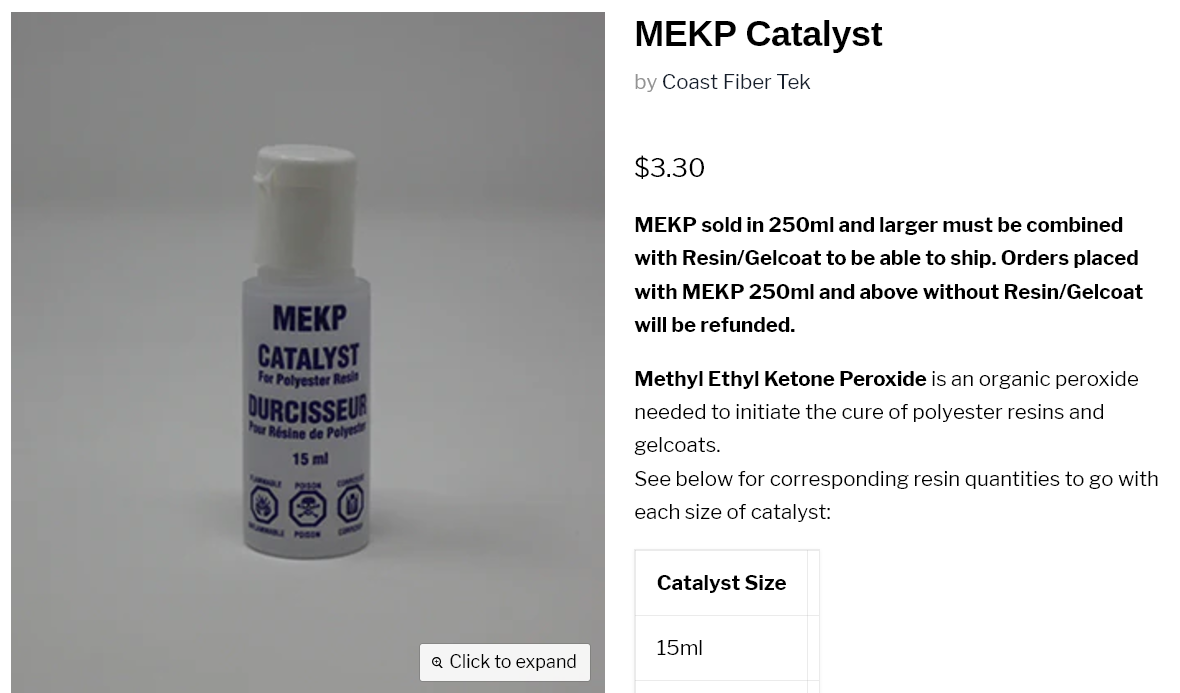Click the bold "Methyl Ethyl Ketone Peroxide" text
1180x693 pixels.
(780, 379)
